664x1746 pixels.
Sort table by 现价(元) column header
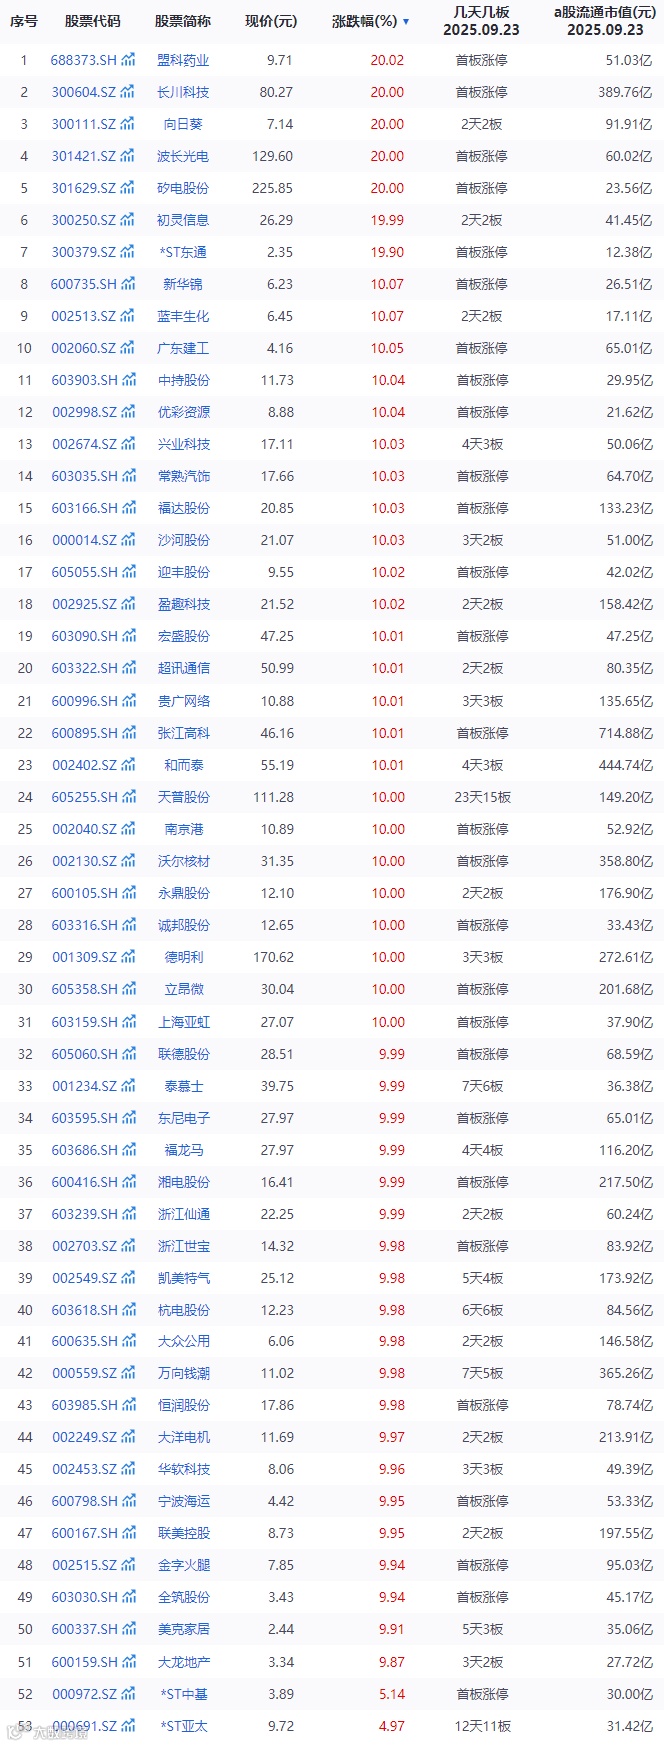tap(271, 21)
